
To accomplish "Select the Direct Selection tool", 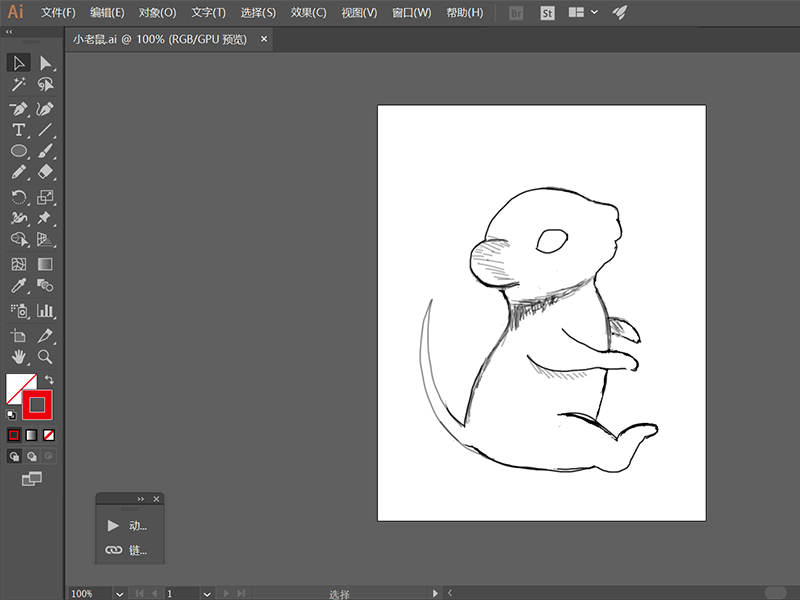I will (x=45, y=63).
